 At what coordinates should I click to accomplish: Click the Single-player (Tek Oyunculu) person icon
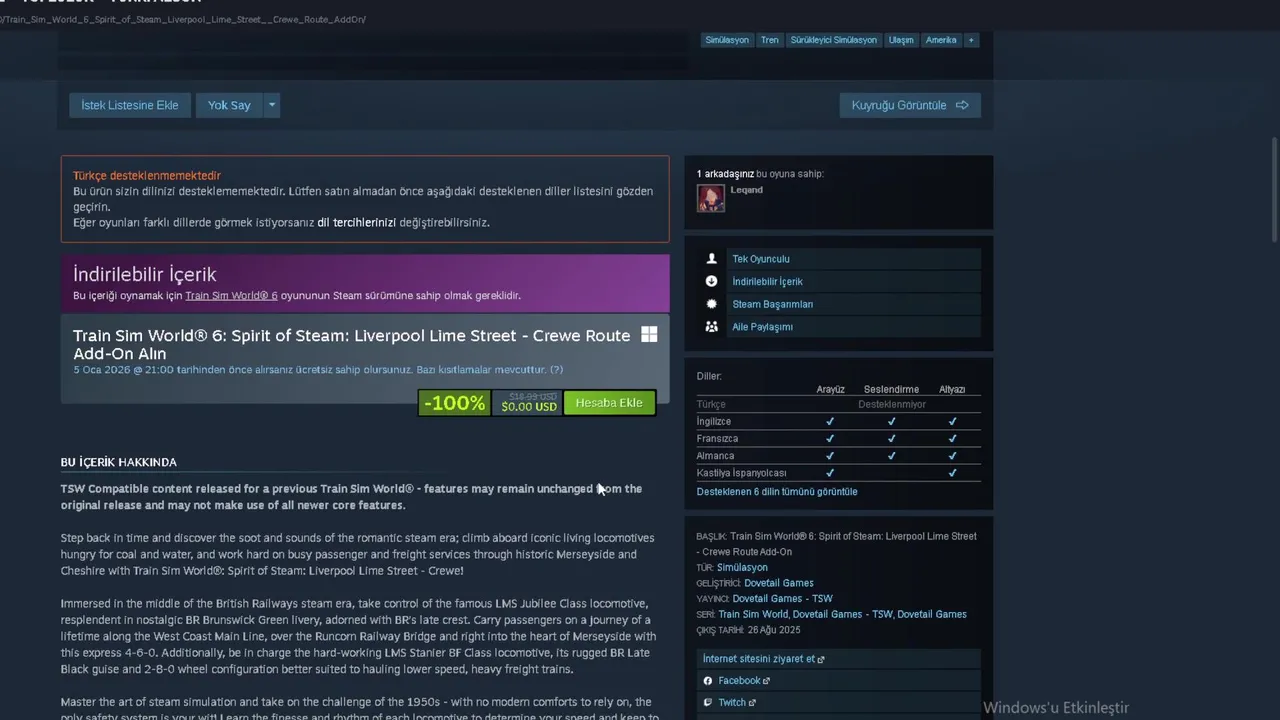[712, 259]
